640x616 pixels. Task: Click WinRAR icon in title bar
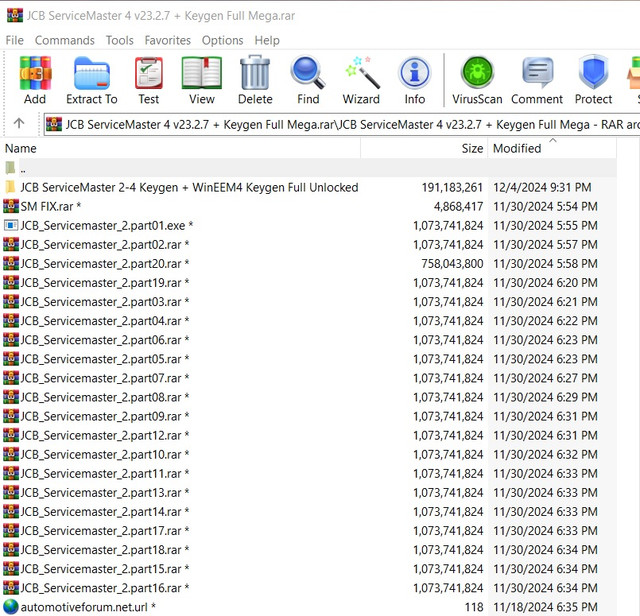15,15
